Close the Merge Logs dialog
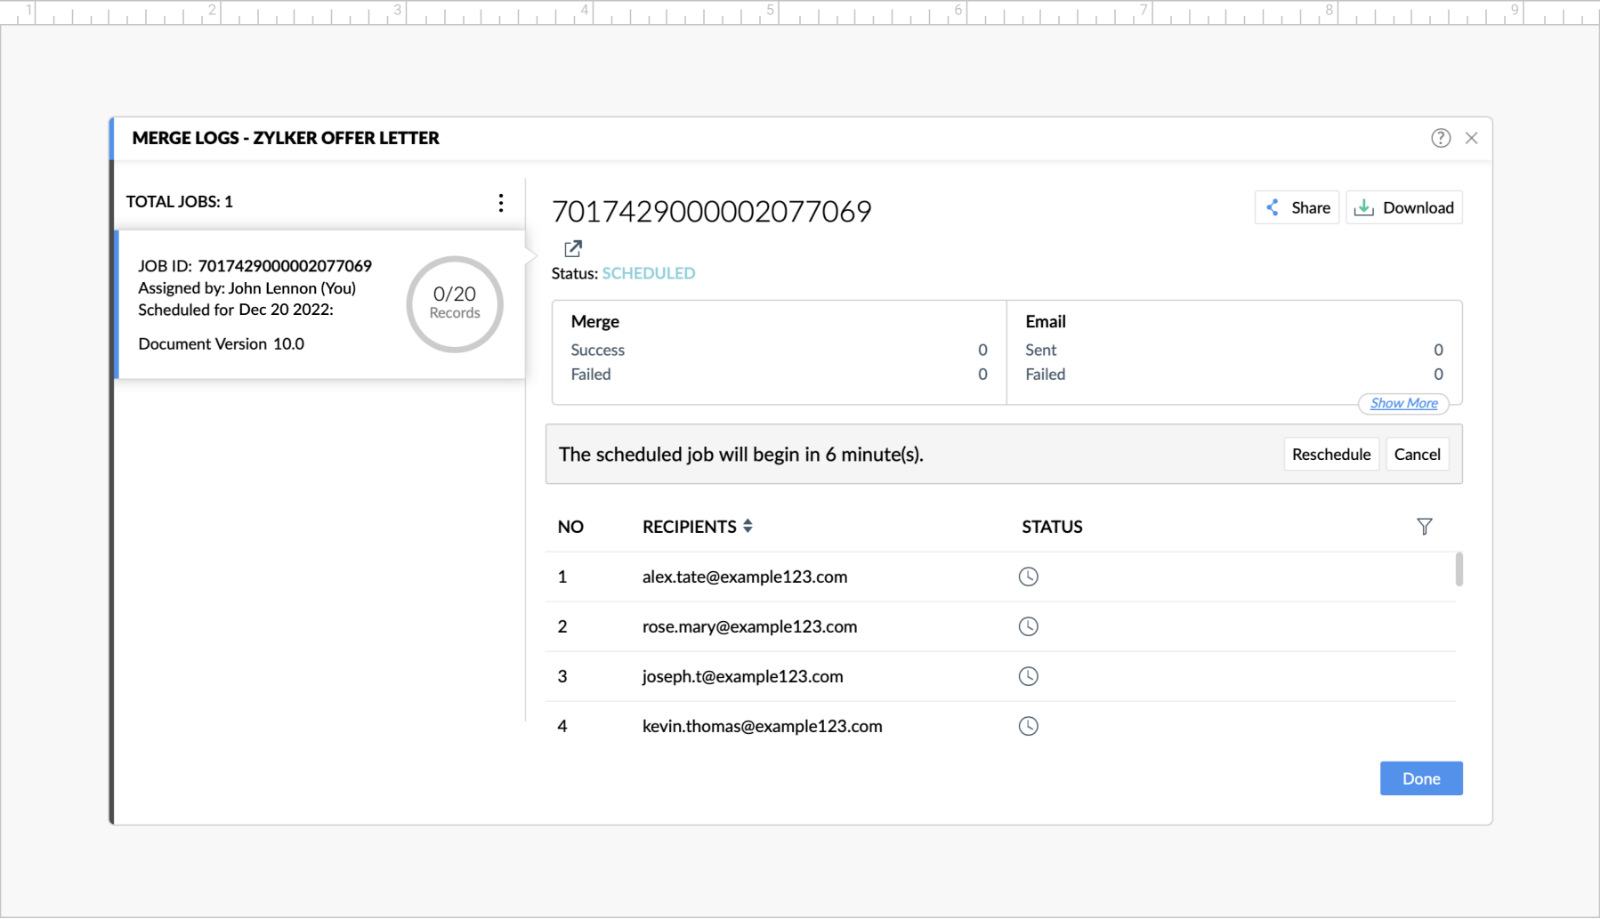This screenshot has height=919, width=1600. click(x=1471, y=138)
